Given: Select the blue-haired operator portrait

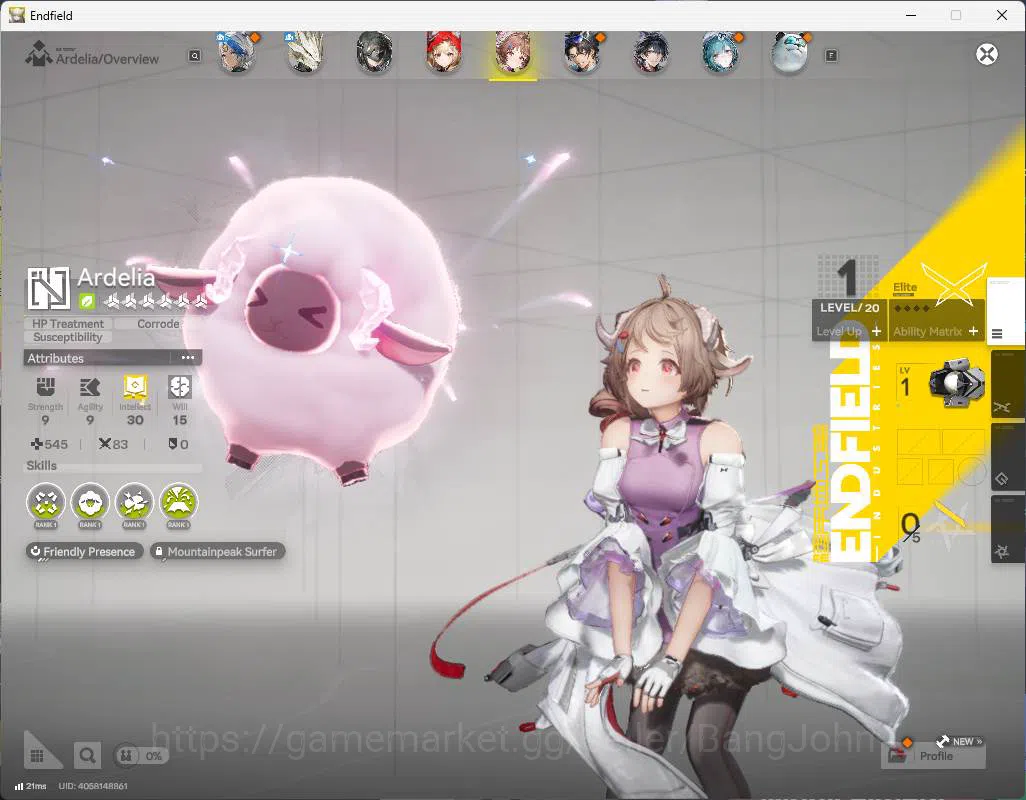Looking at the screenshot, I should 236,53.
